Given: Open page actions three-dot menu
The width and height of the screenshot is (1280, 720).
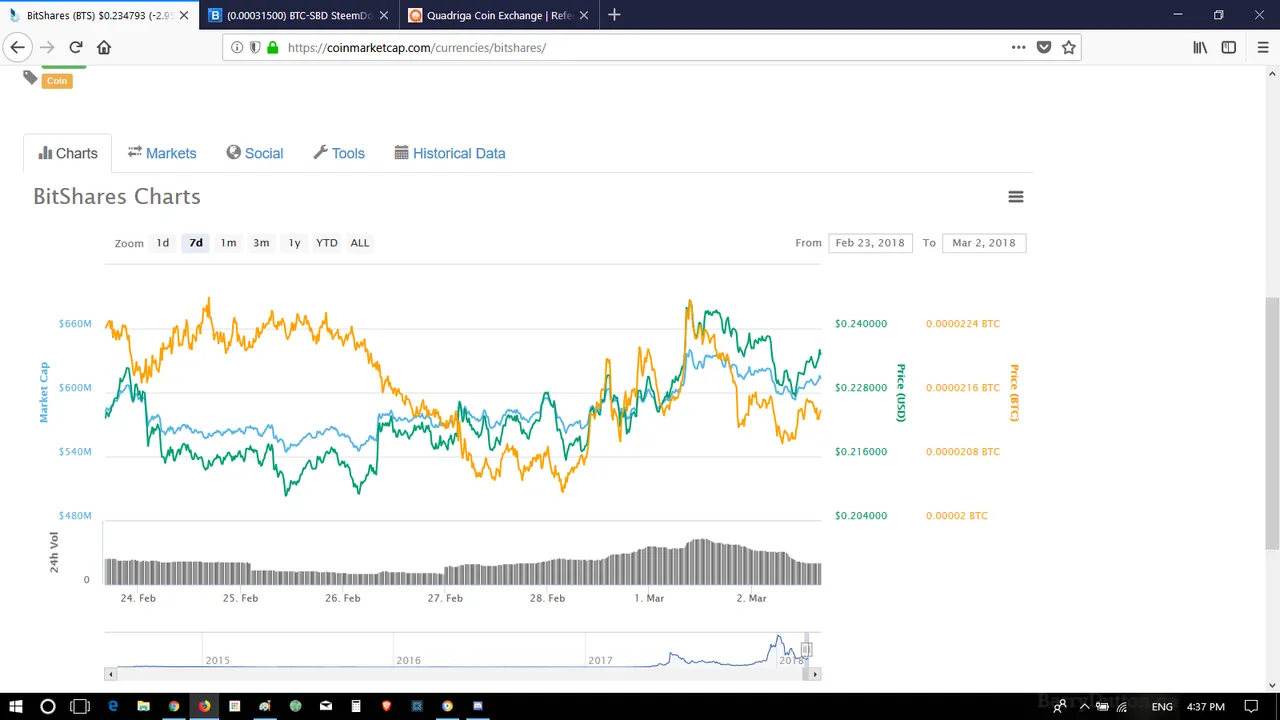Looking at the screenshot, I should [1018, 47].
